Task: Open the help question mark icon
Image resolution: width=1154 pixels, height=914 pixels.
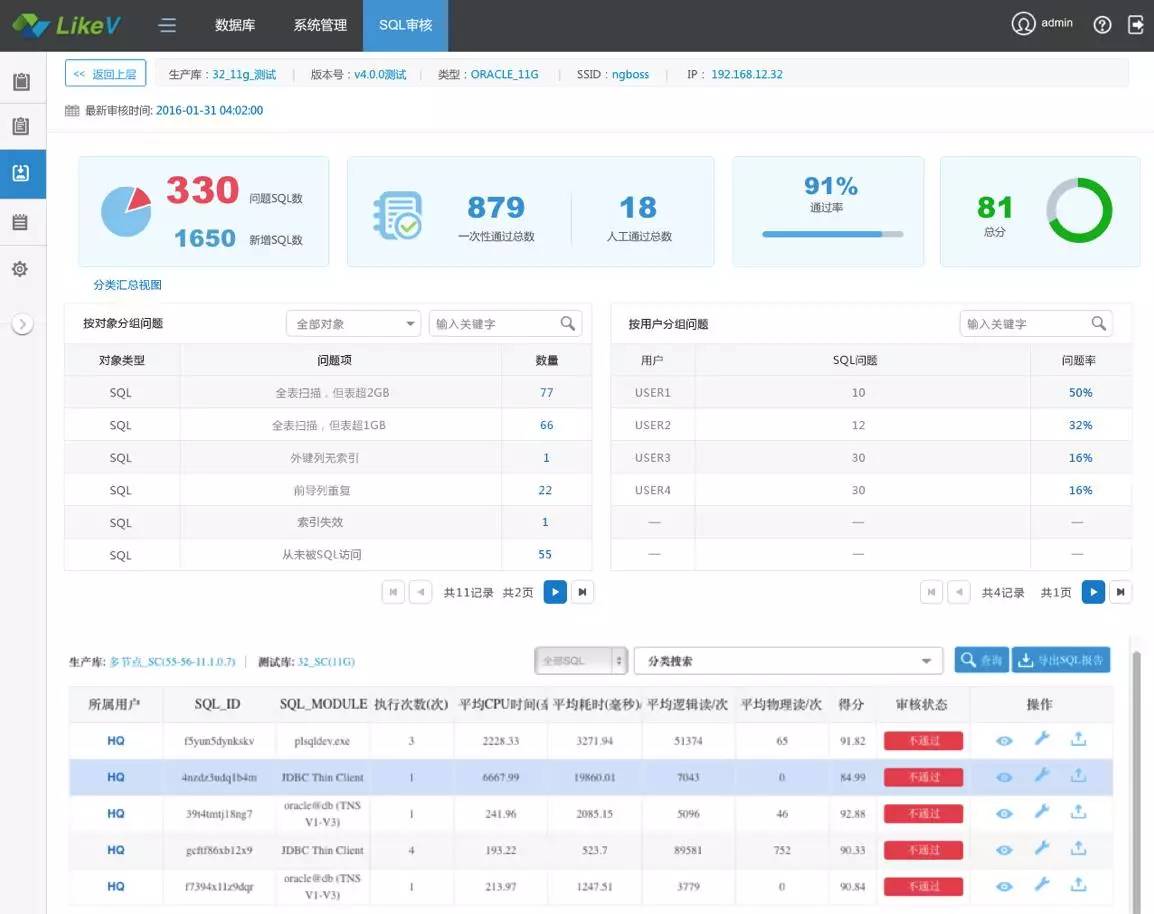Action: click(x=1101, y=23)
